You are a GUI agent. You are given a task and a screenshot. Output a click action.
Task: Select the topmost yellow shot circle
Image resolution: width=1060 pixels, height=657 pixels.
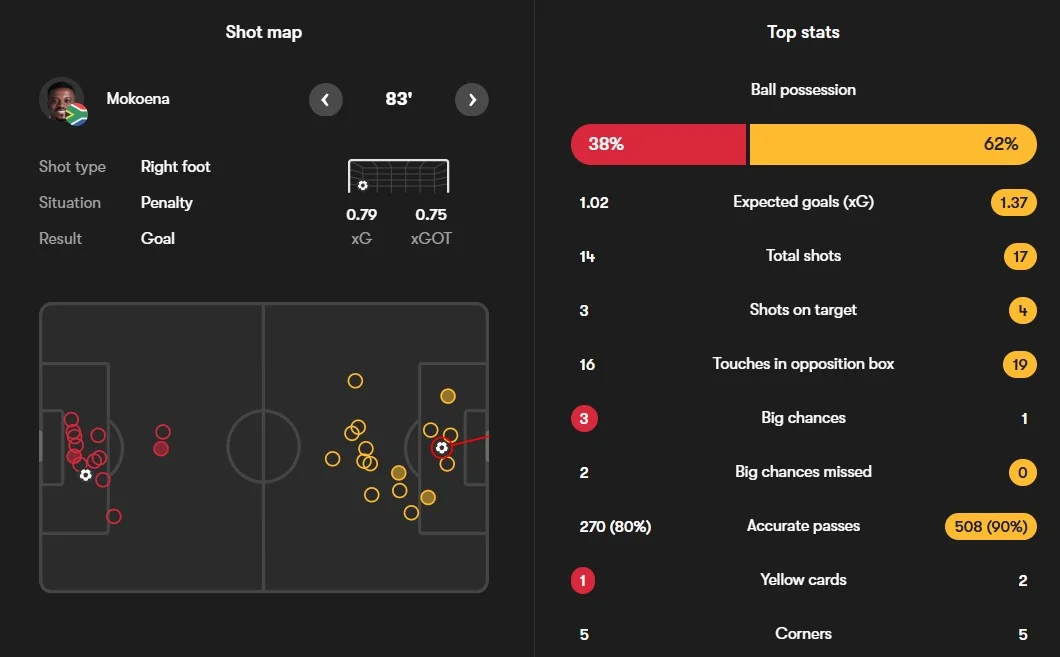pyautogui.click(x=355, y=381)
